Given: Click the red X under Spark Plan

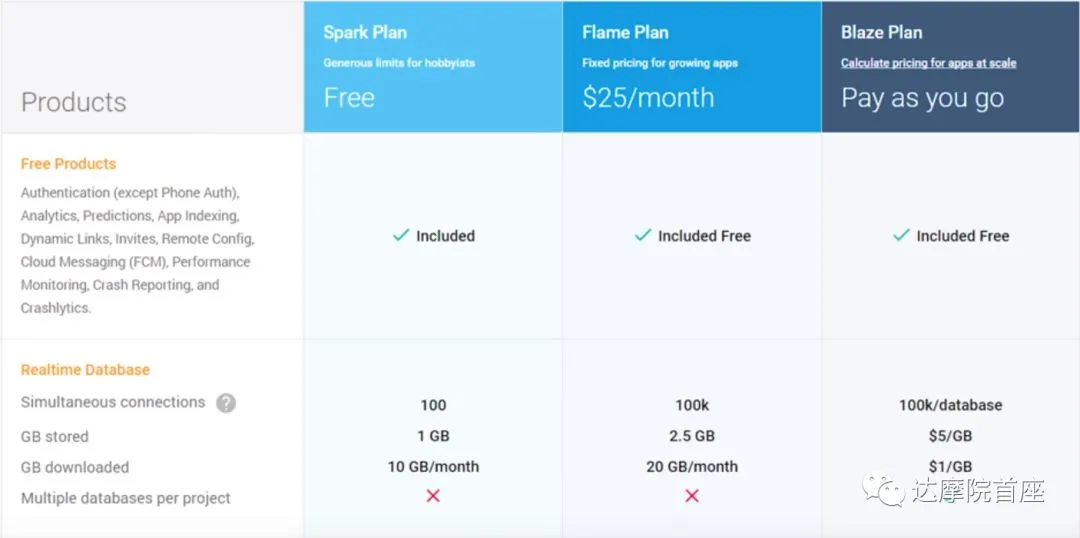Looking at the screenshot, I should pos(433,496).
